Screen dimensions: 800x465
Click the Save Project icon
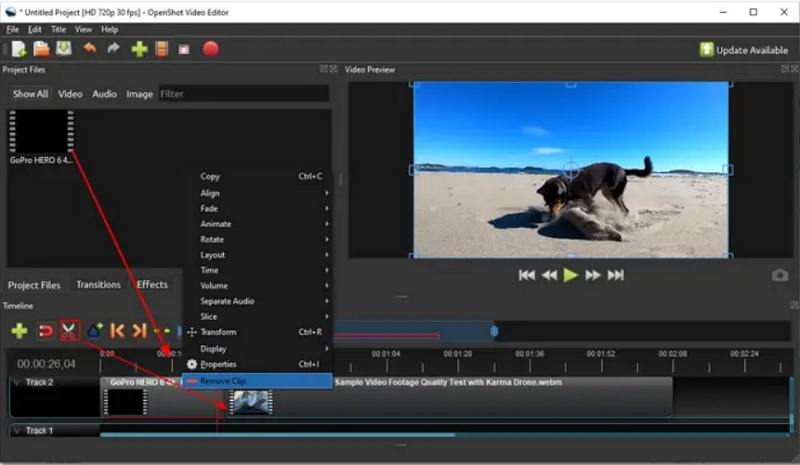(64, 48)
